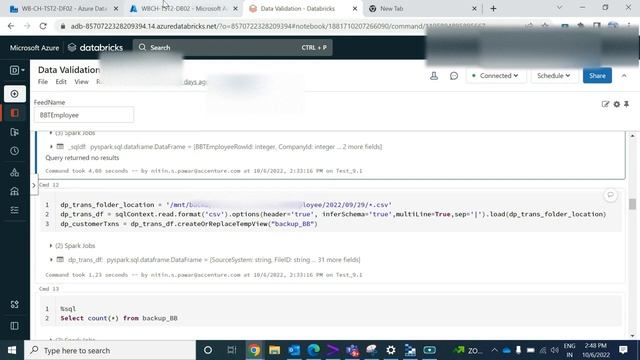Viewport: 640px width, 360px height.
Task: Expand (2) Spark Jobs under Cmd 12
Action: pos(73,246)
